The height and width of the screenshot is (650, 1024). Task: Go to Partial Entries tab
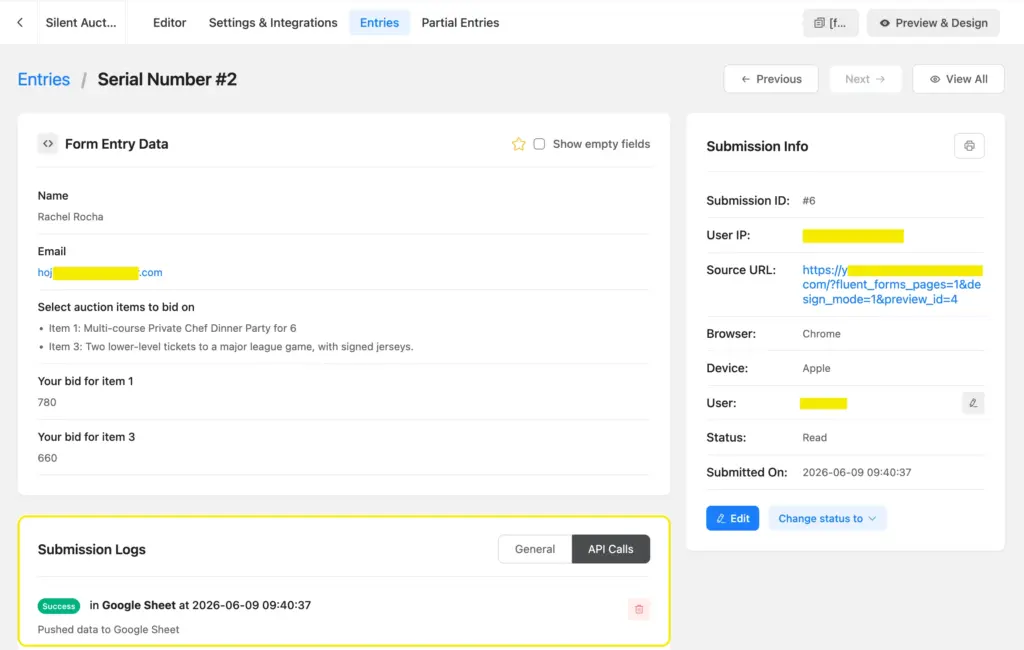[460, 22]
